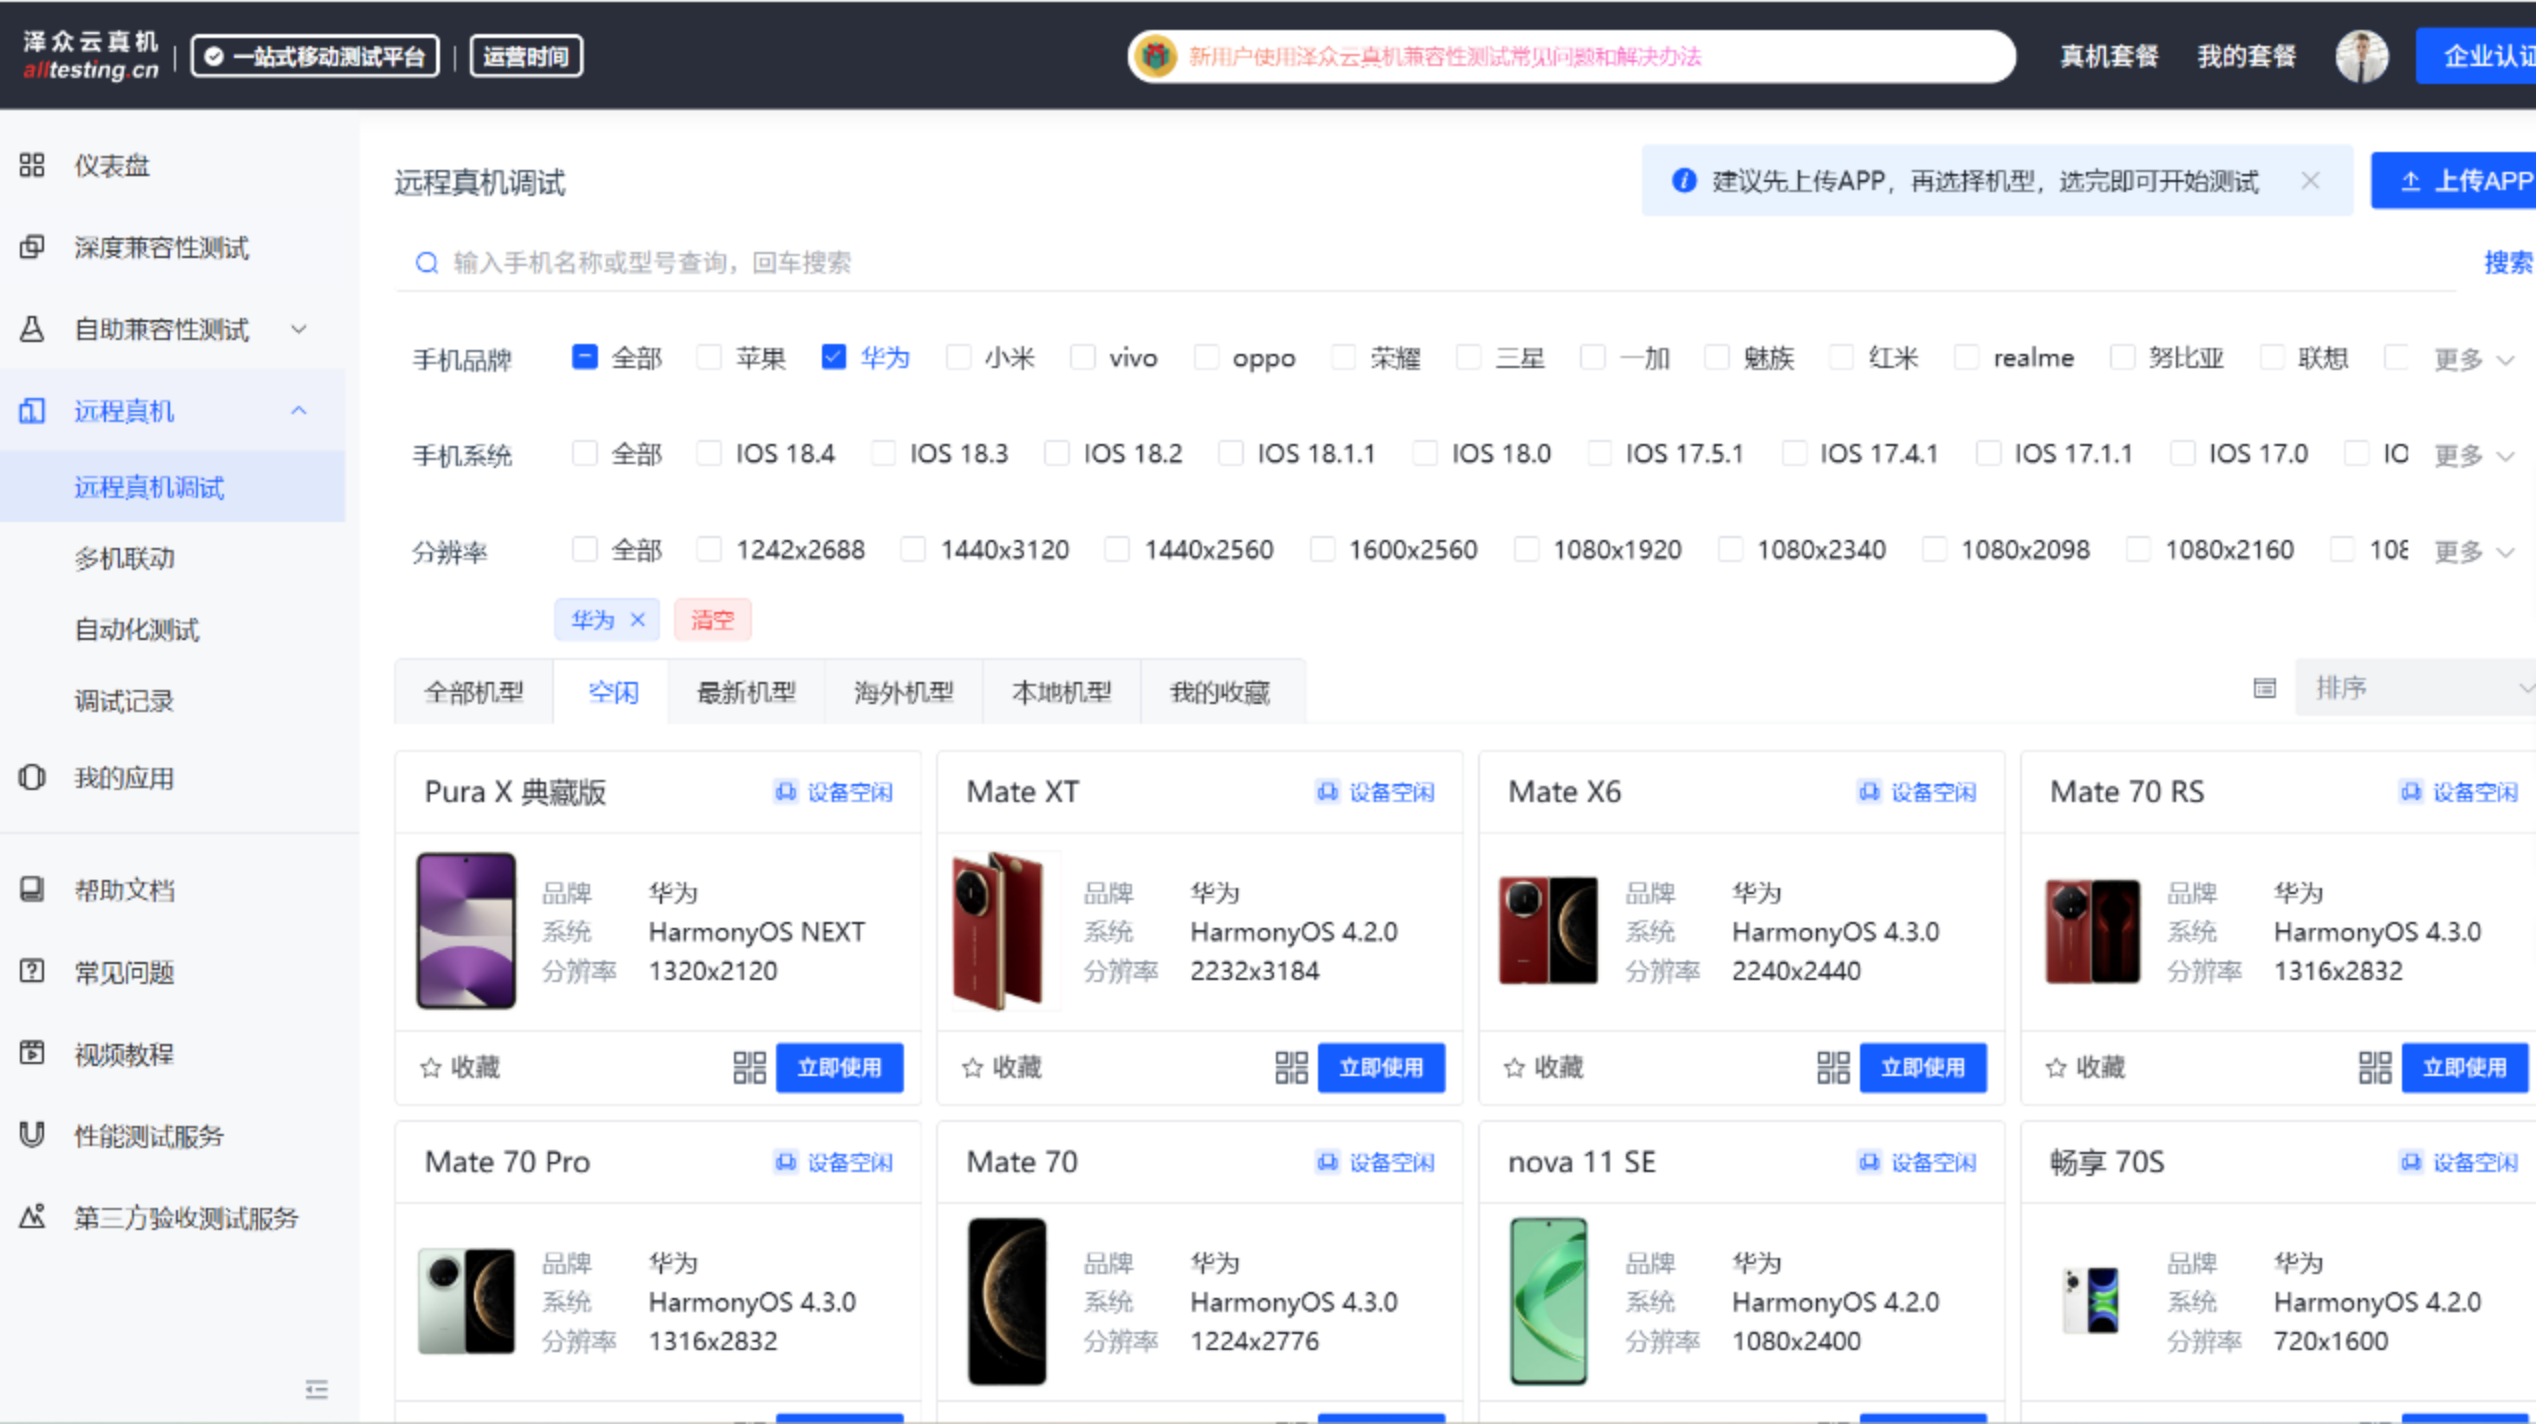The image size is (2536, 1424).
Task: Click the star favorite icon on Mate XT card
Action: (972, 1068)
